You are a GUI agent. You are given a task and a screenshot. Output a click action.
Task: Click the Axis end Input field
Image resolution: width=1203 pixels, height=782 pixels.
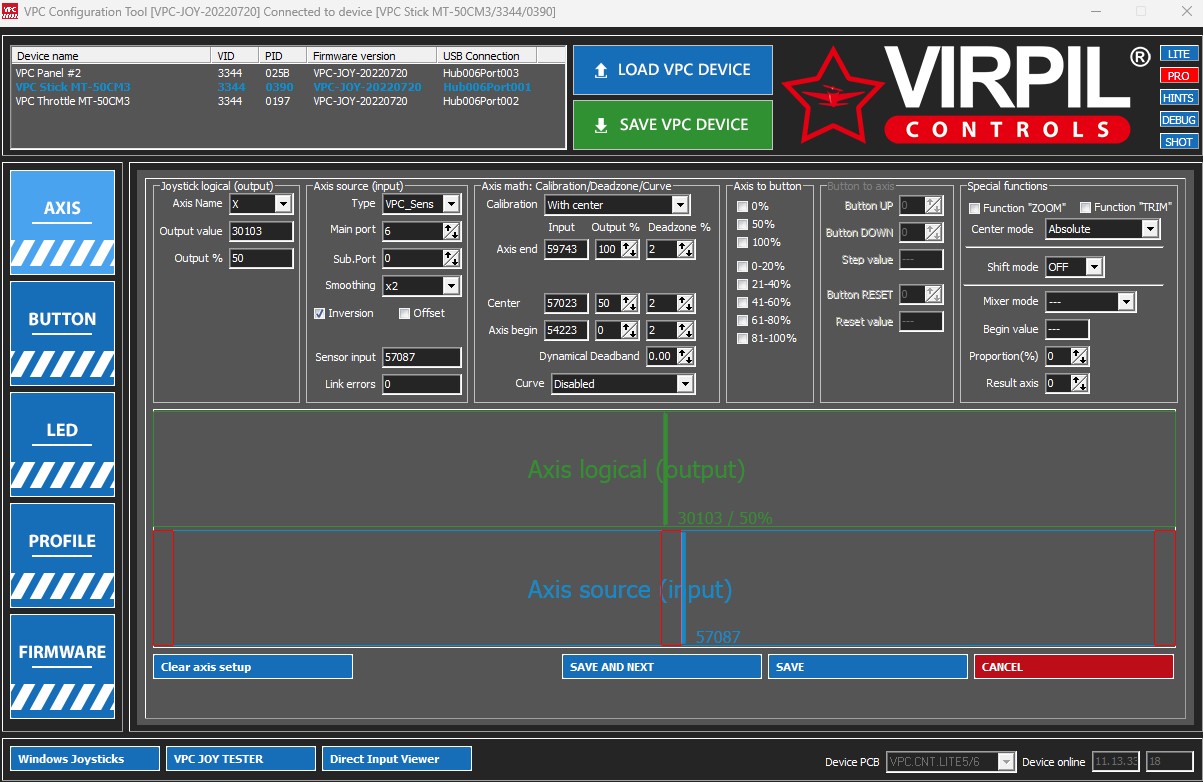coord(566,250)
